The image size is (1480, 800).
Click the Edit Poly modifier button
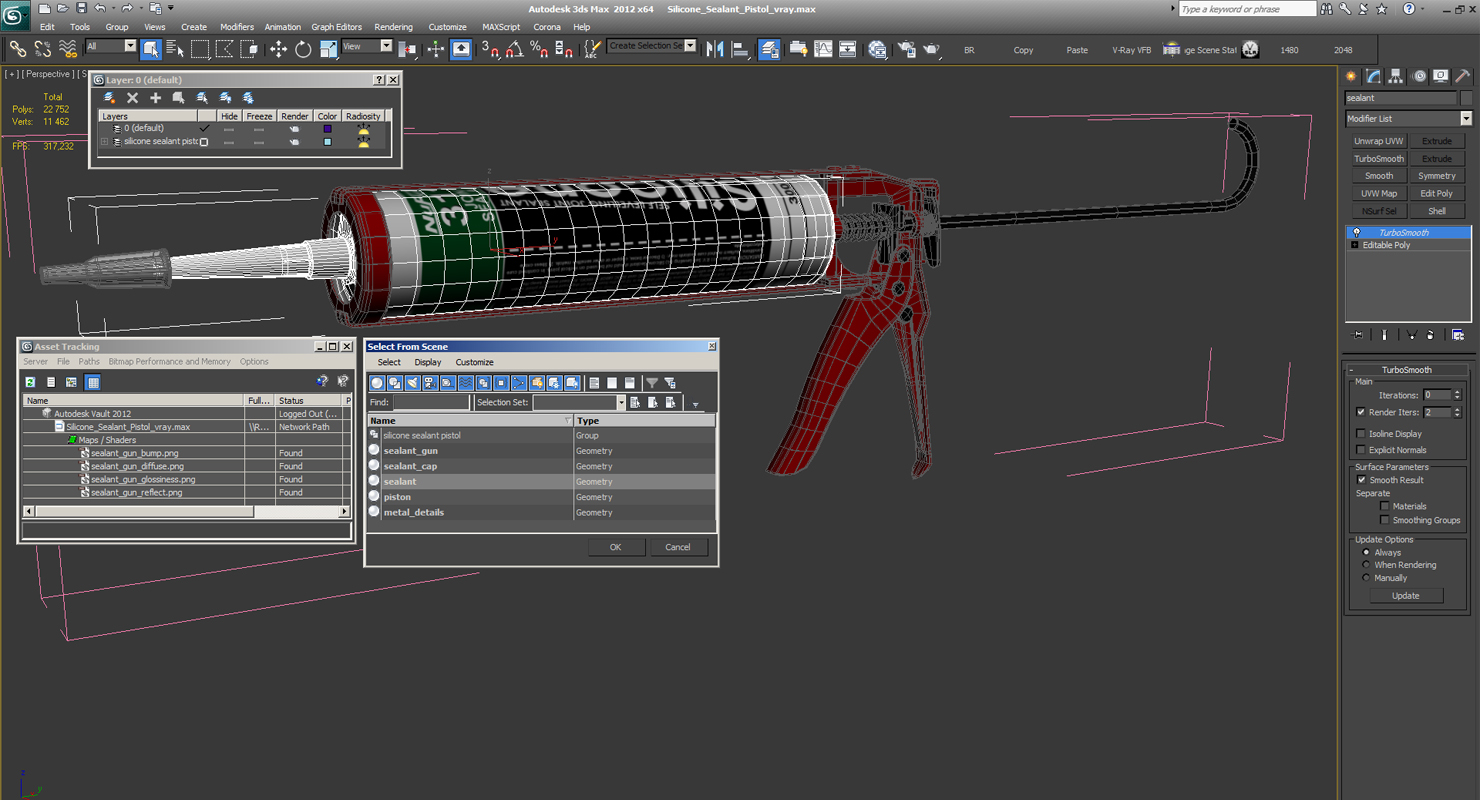1437,193
